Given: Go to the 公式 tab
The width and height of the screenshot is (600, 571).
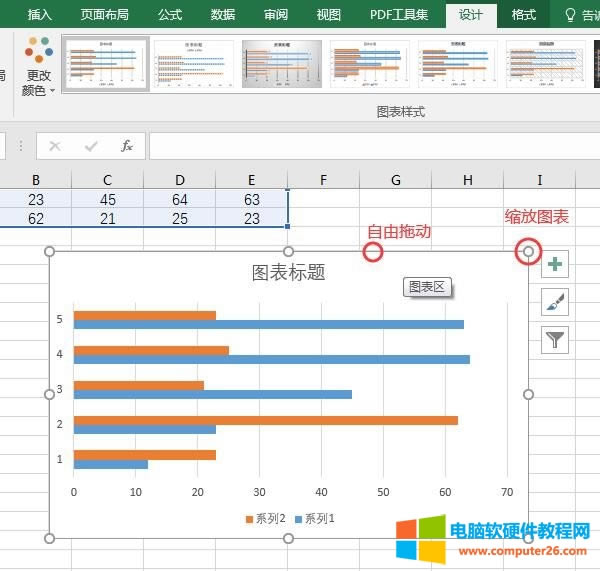Looking at the screenshot, I should point(170,15).
